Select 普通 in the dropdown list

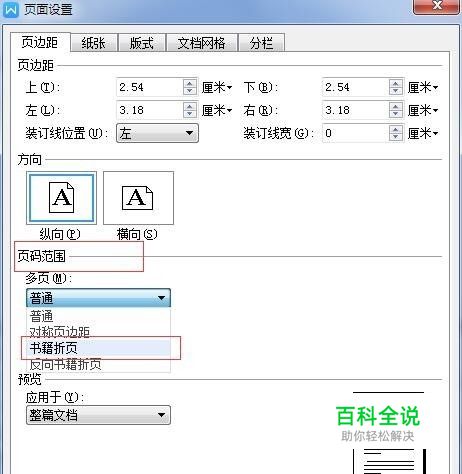[98, 316]
